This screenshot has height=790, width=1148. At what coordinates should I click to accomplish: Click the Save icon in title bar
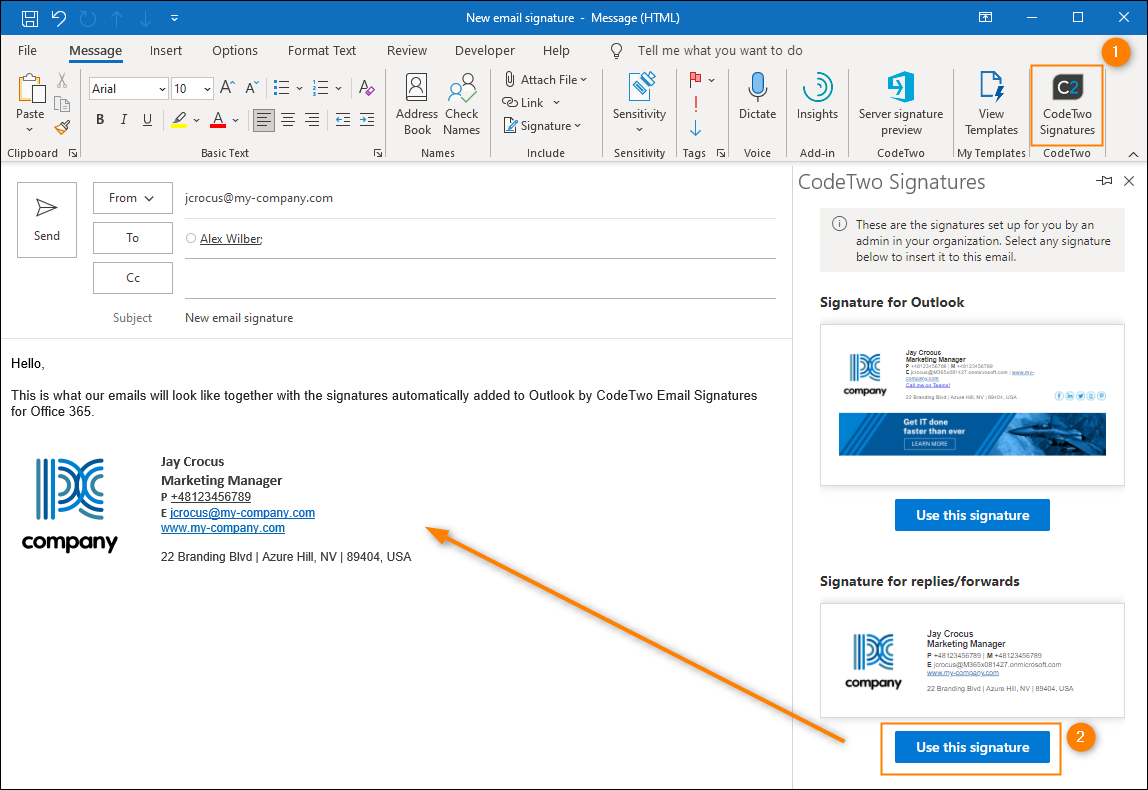[x=30, y=18]
